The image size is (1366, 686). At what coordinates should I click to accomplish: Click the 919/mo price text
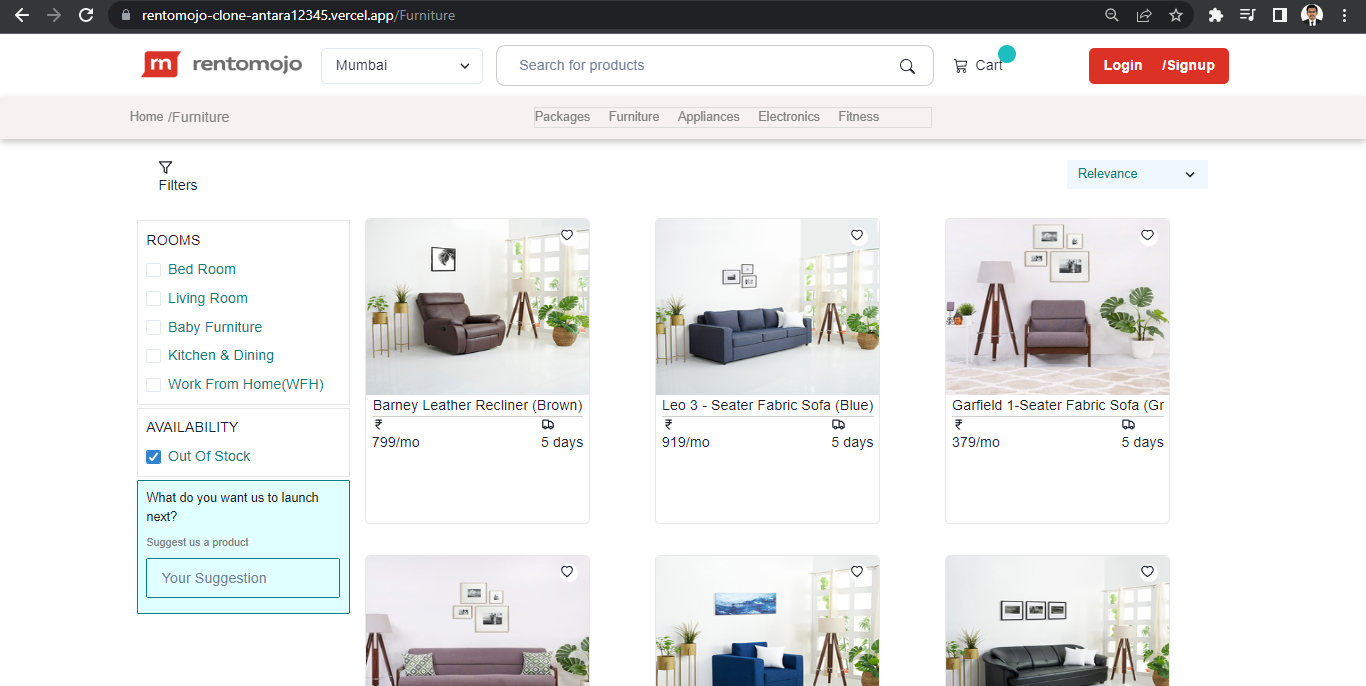686,443
